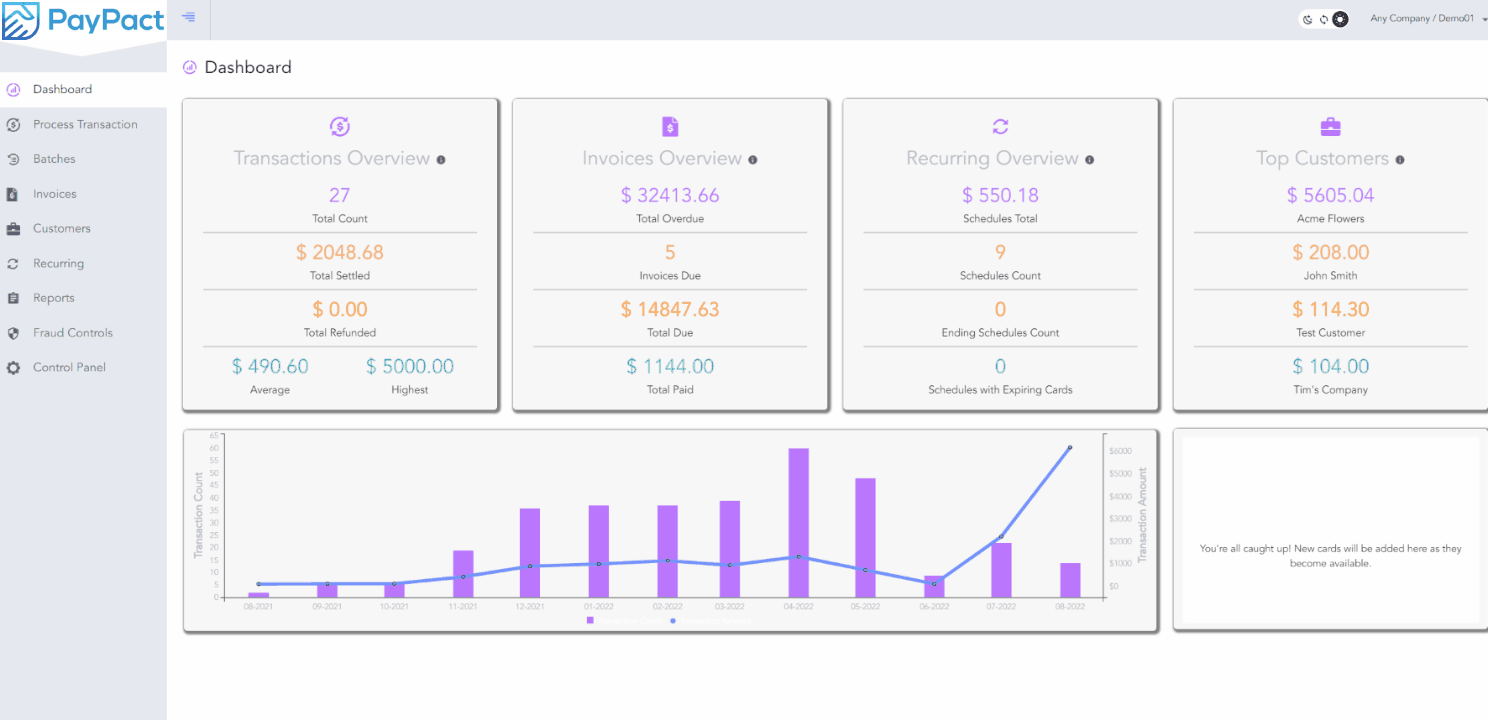The height and width of the screenshot is (720, 1488).
Task: Click the Acme Flowers customer link
Action: [x=1330, y=218]
